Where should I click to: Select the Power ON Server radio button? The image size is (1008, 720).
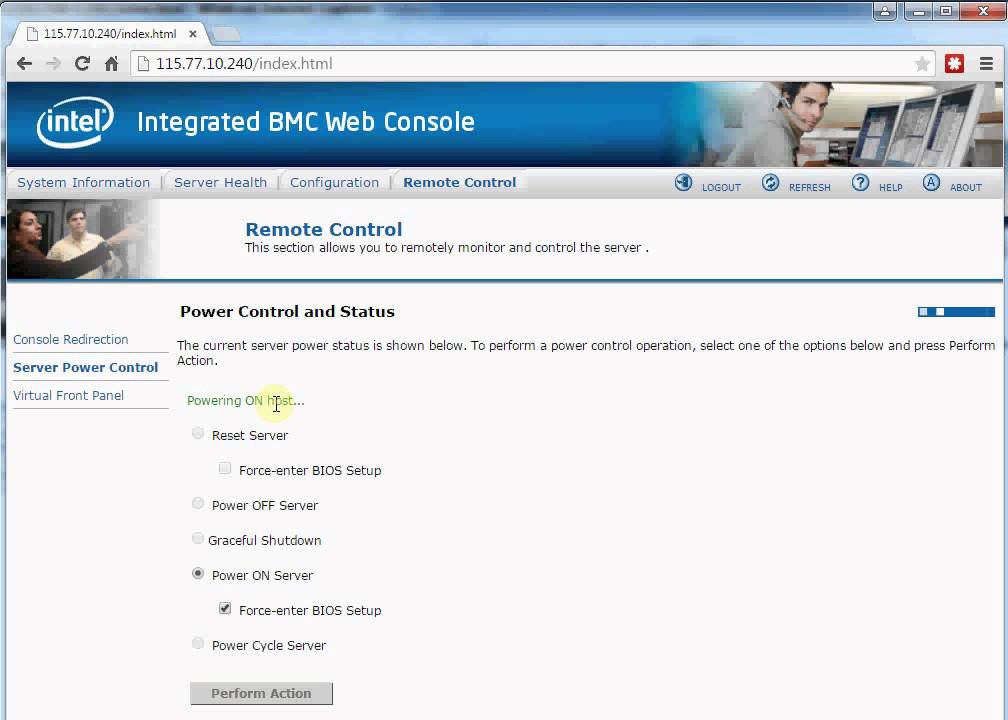coord(198,573)
